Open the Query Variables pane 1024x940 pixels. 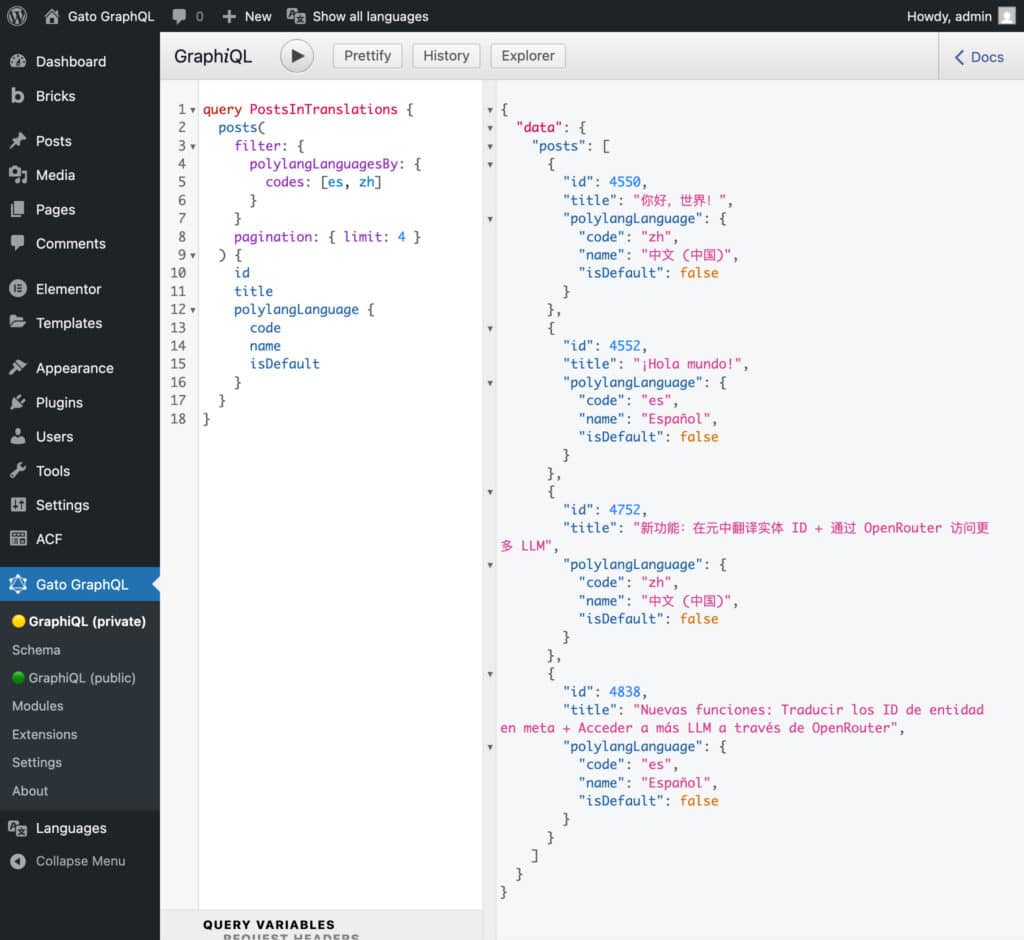(x=269, y=924)
